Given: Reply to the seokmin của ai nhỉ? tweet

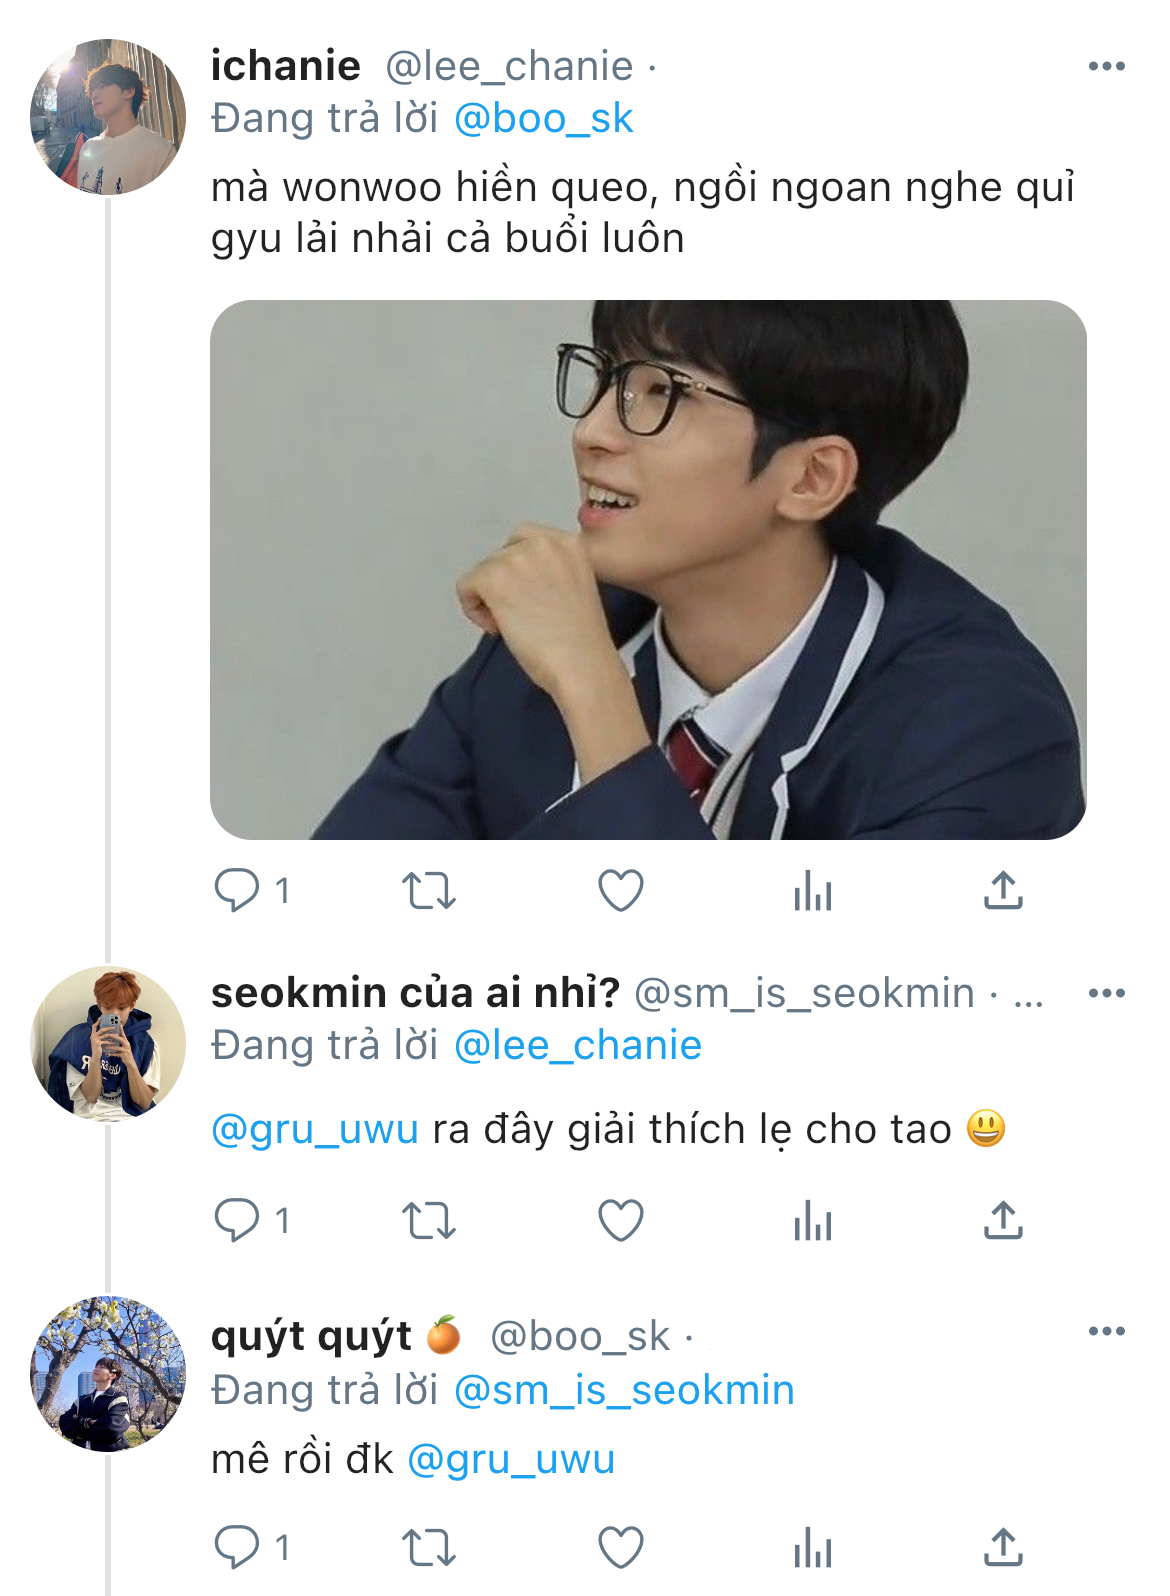Looking at the screenshot, I should (x=237, y=1220).
